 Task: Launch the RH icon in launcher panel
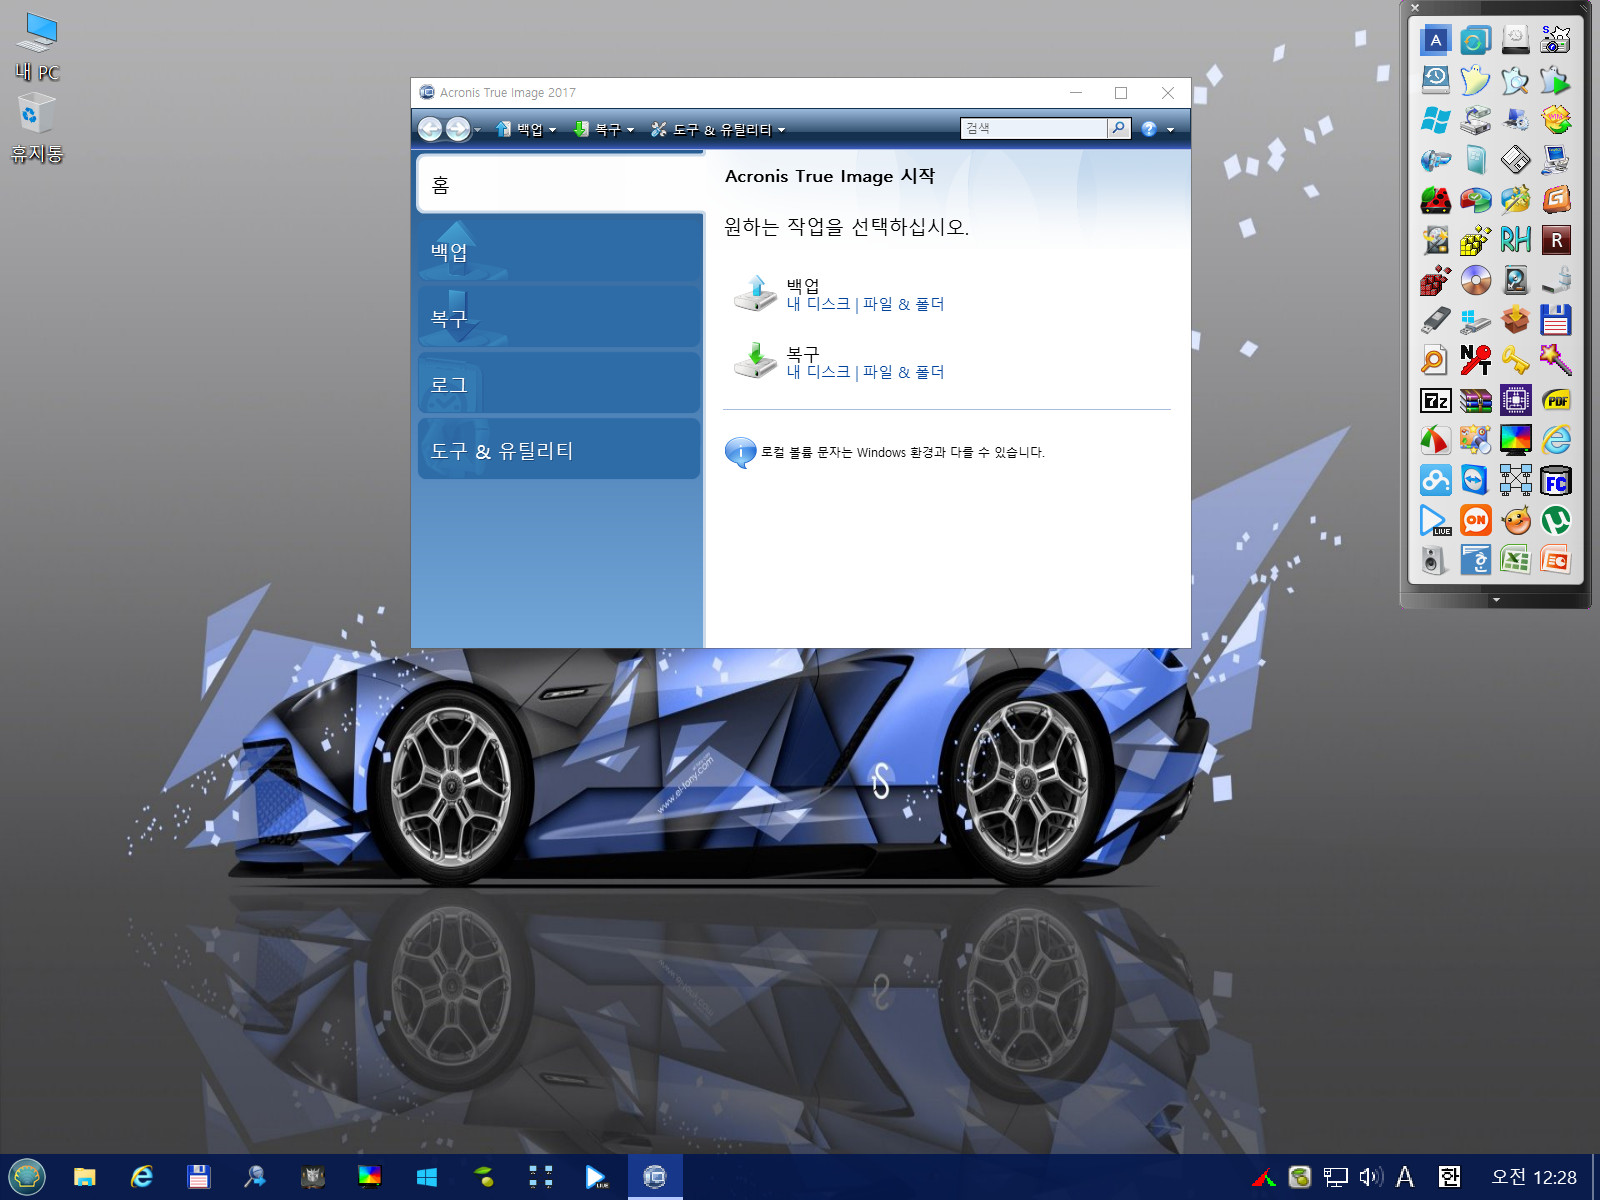1515,240
